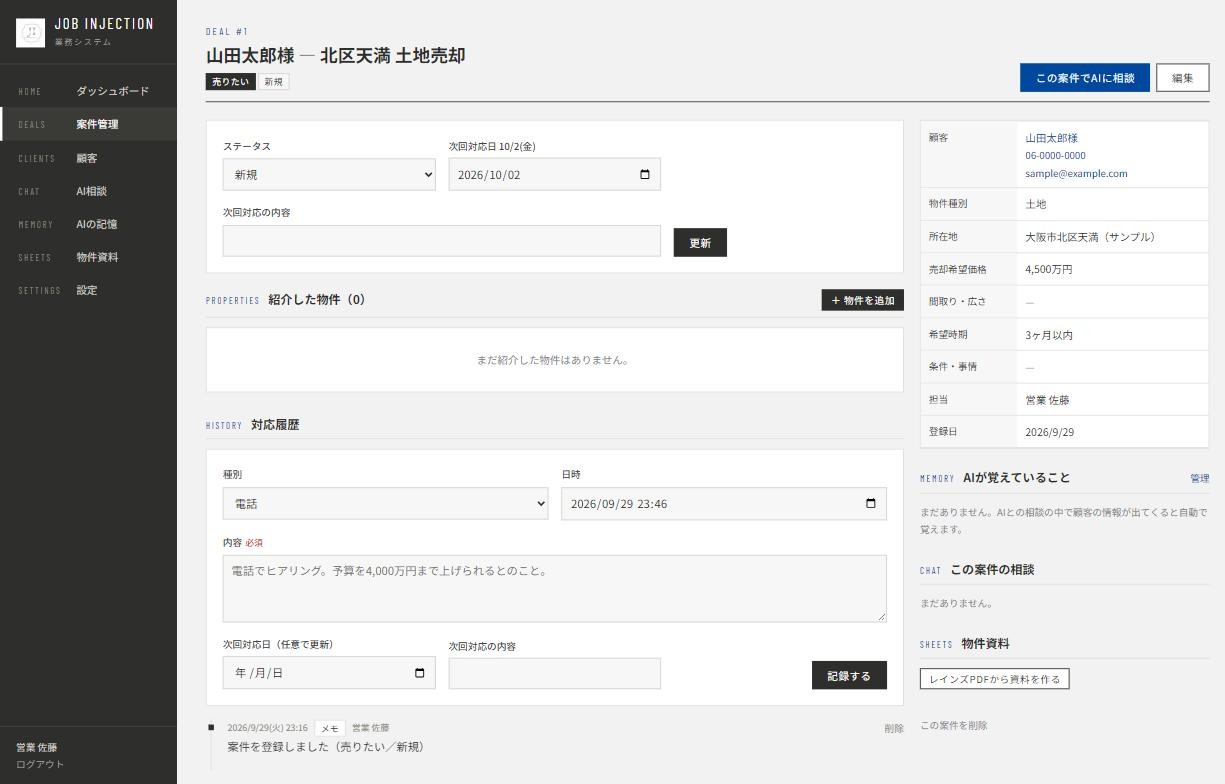
Task: Click the 売りたい tag under title
Action: point(230,82)
